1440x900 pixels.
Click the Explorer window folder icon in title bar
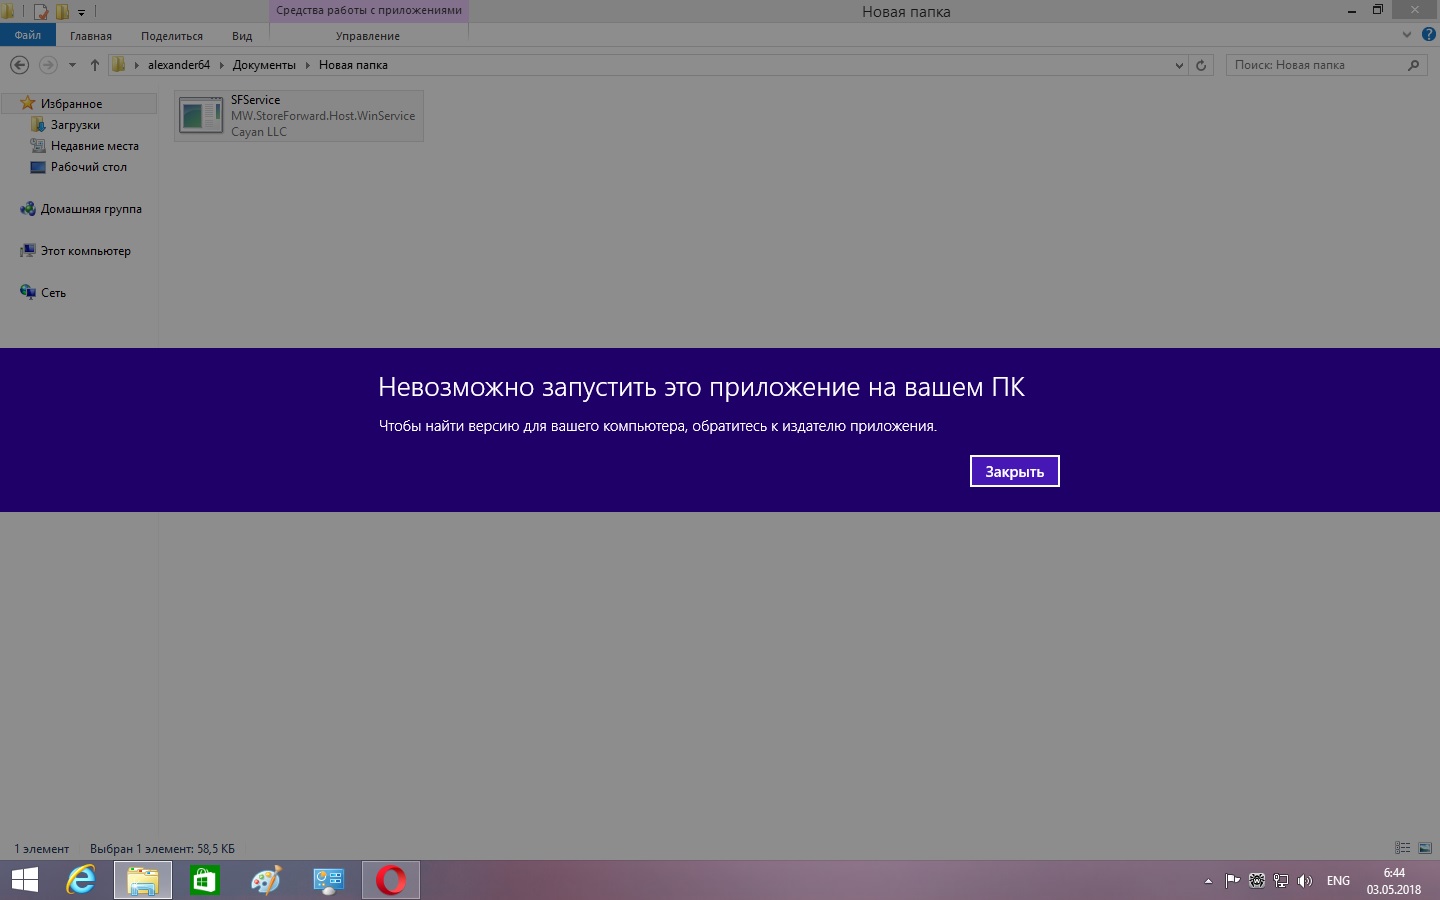[x=8, y=12]
